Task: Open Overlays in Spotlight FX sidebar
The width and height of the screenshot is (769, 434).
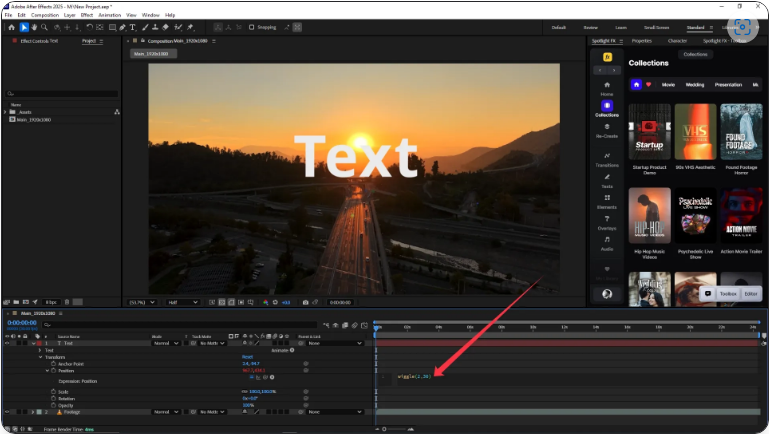Action: [x=607, y=223]
